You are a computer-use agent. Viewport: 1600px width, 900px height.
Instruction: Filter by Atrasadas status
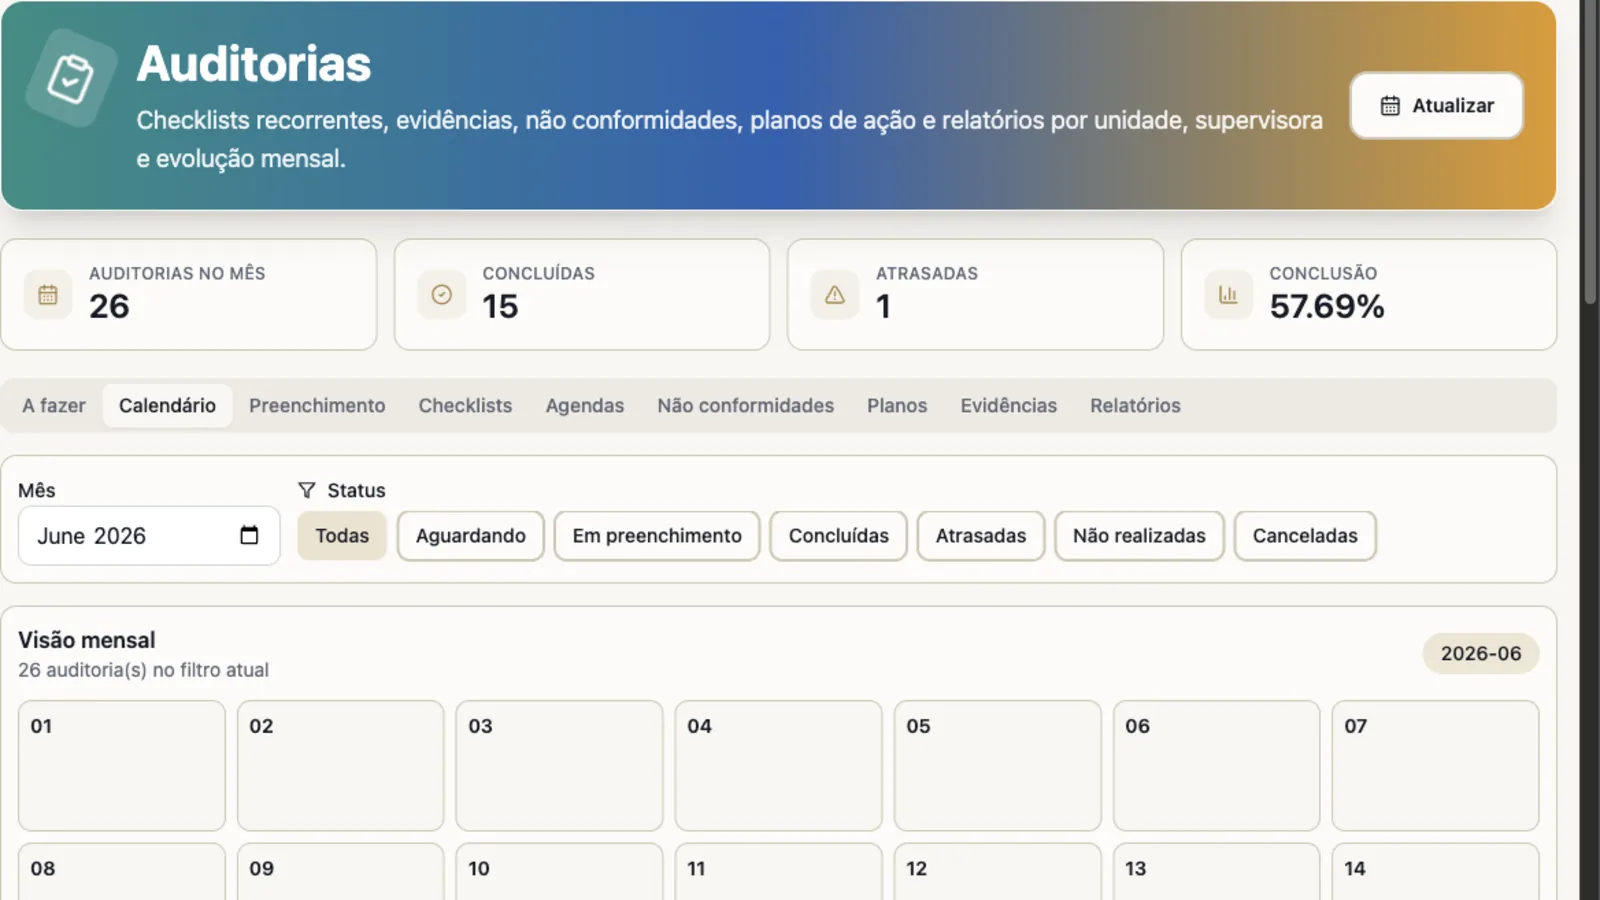pyautogui.click(x=981, y=536)
